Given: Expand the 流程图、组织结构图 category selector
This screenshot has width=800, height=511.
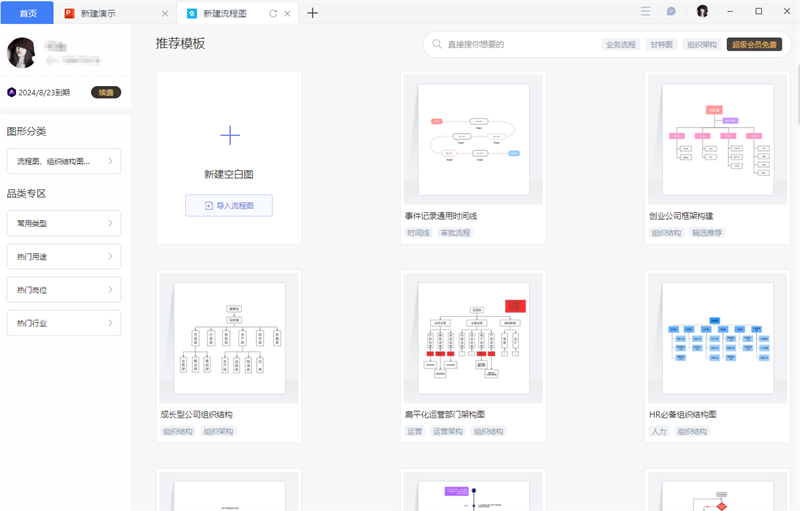Looking at the screenshot, I should tap(64, 161).
